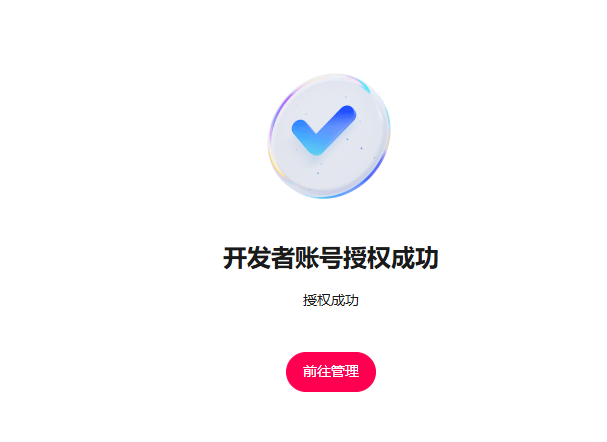Screen dimensions: 607x442
Task: Click the character 功 in the small subtitle
Action: [352, 300]
